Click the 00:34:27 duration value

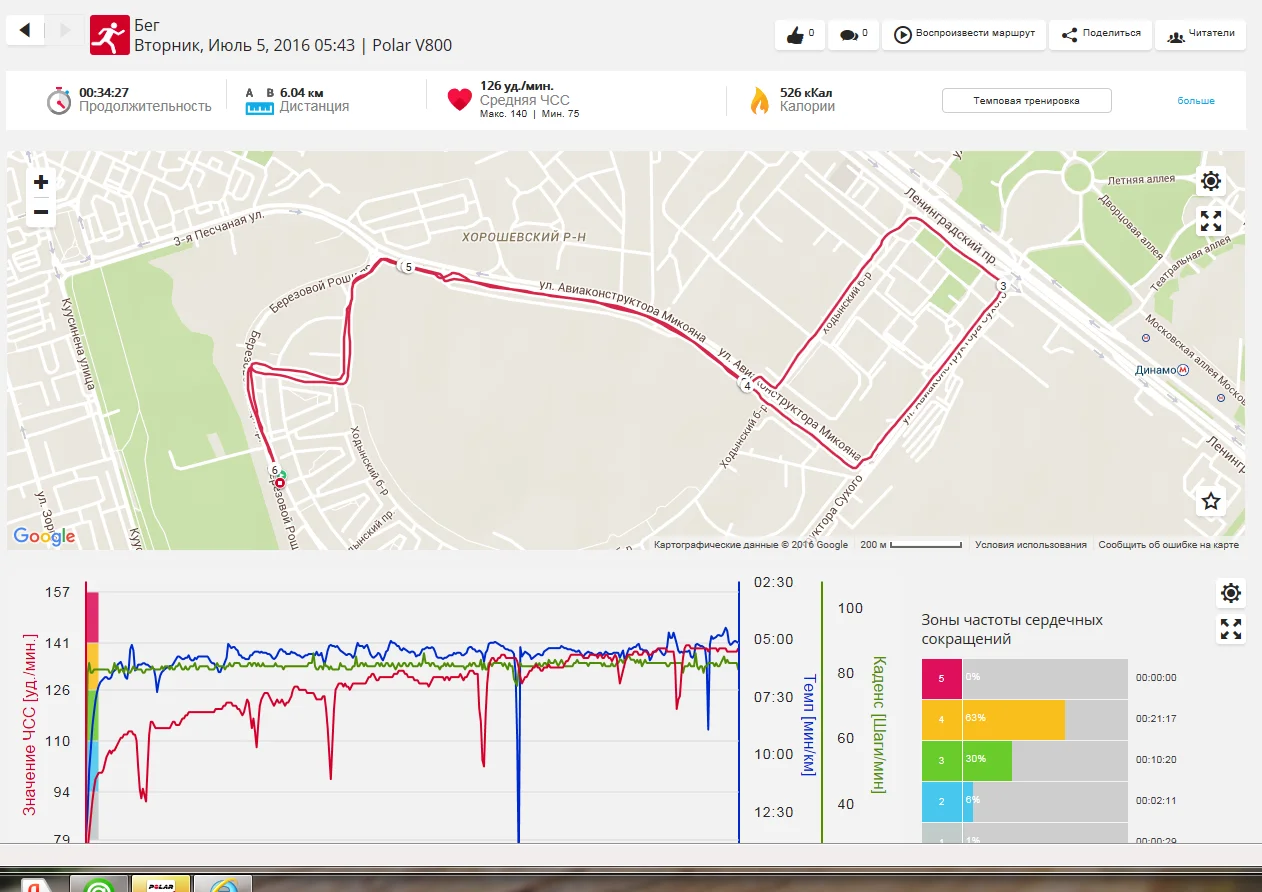pyautogui.click(x=104, y=92)
